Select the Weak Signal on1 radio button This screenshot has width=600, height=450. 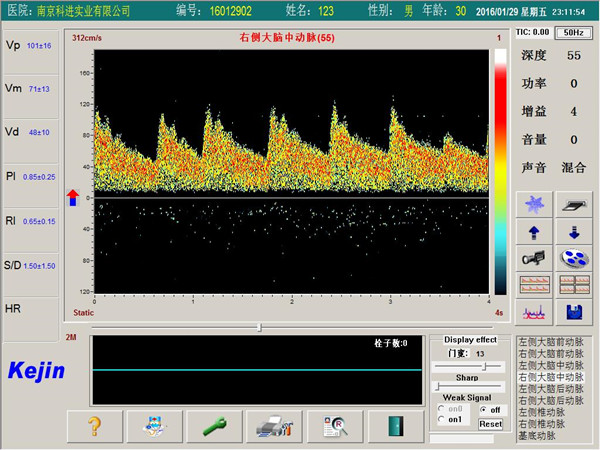tap(443, 420)
